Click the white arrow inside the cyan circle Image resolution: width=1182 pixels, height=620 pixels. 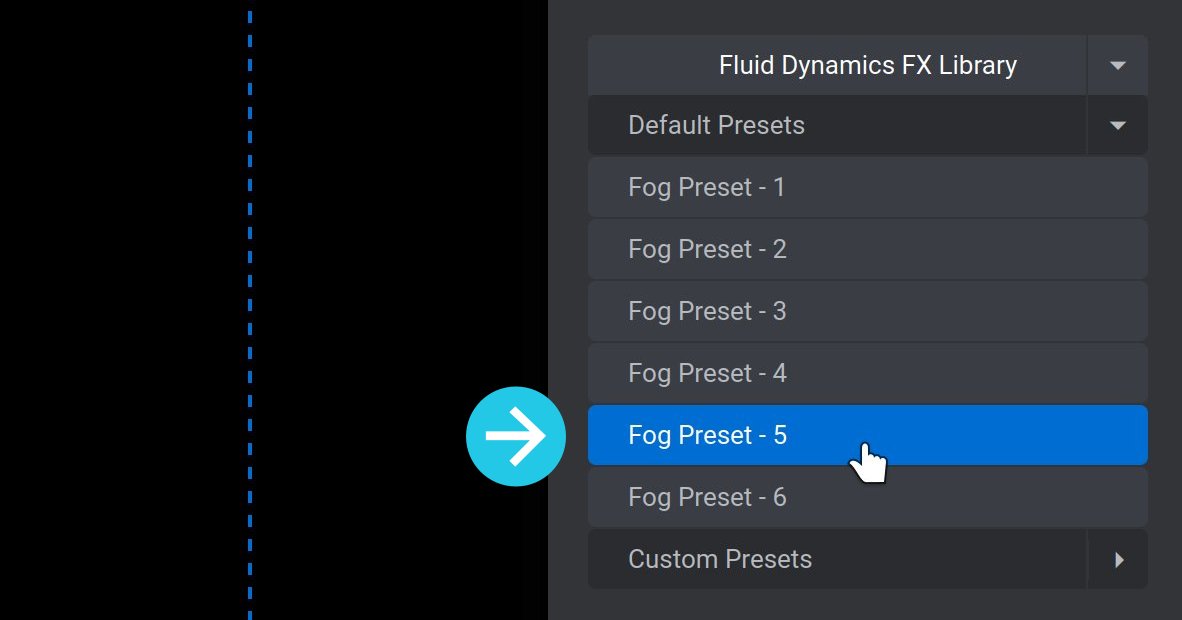[x=516, y=436]
